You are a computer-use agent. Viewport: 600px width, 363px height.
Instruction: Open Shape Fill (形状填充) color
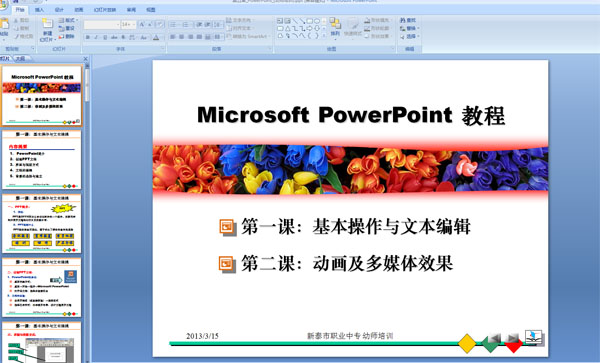point(377,20)
